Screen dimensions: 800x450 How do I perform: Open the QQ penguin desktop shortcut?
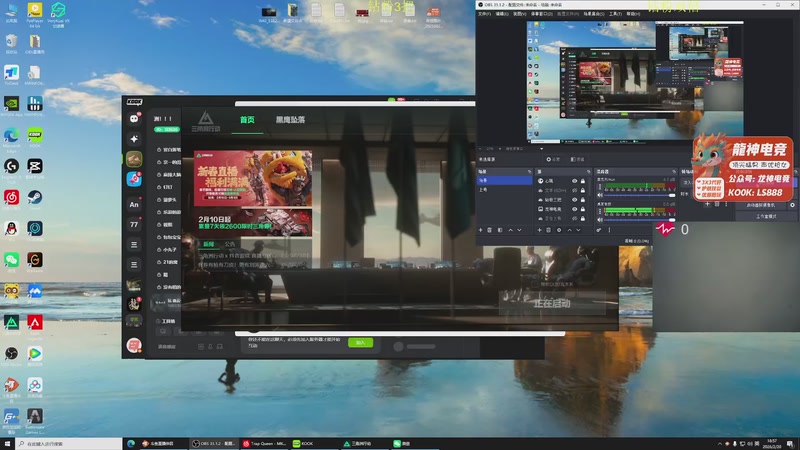coord(11,230)
